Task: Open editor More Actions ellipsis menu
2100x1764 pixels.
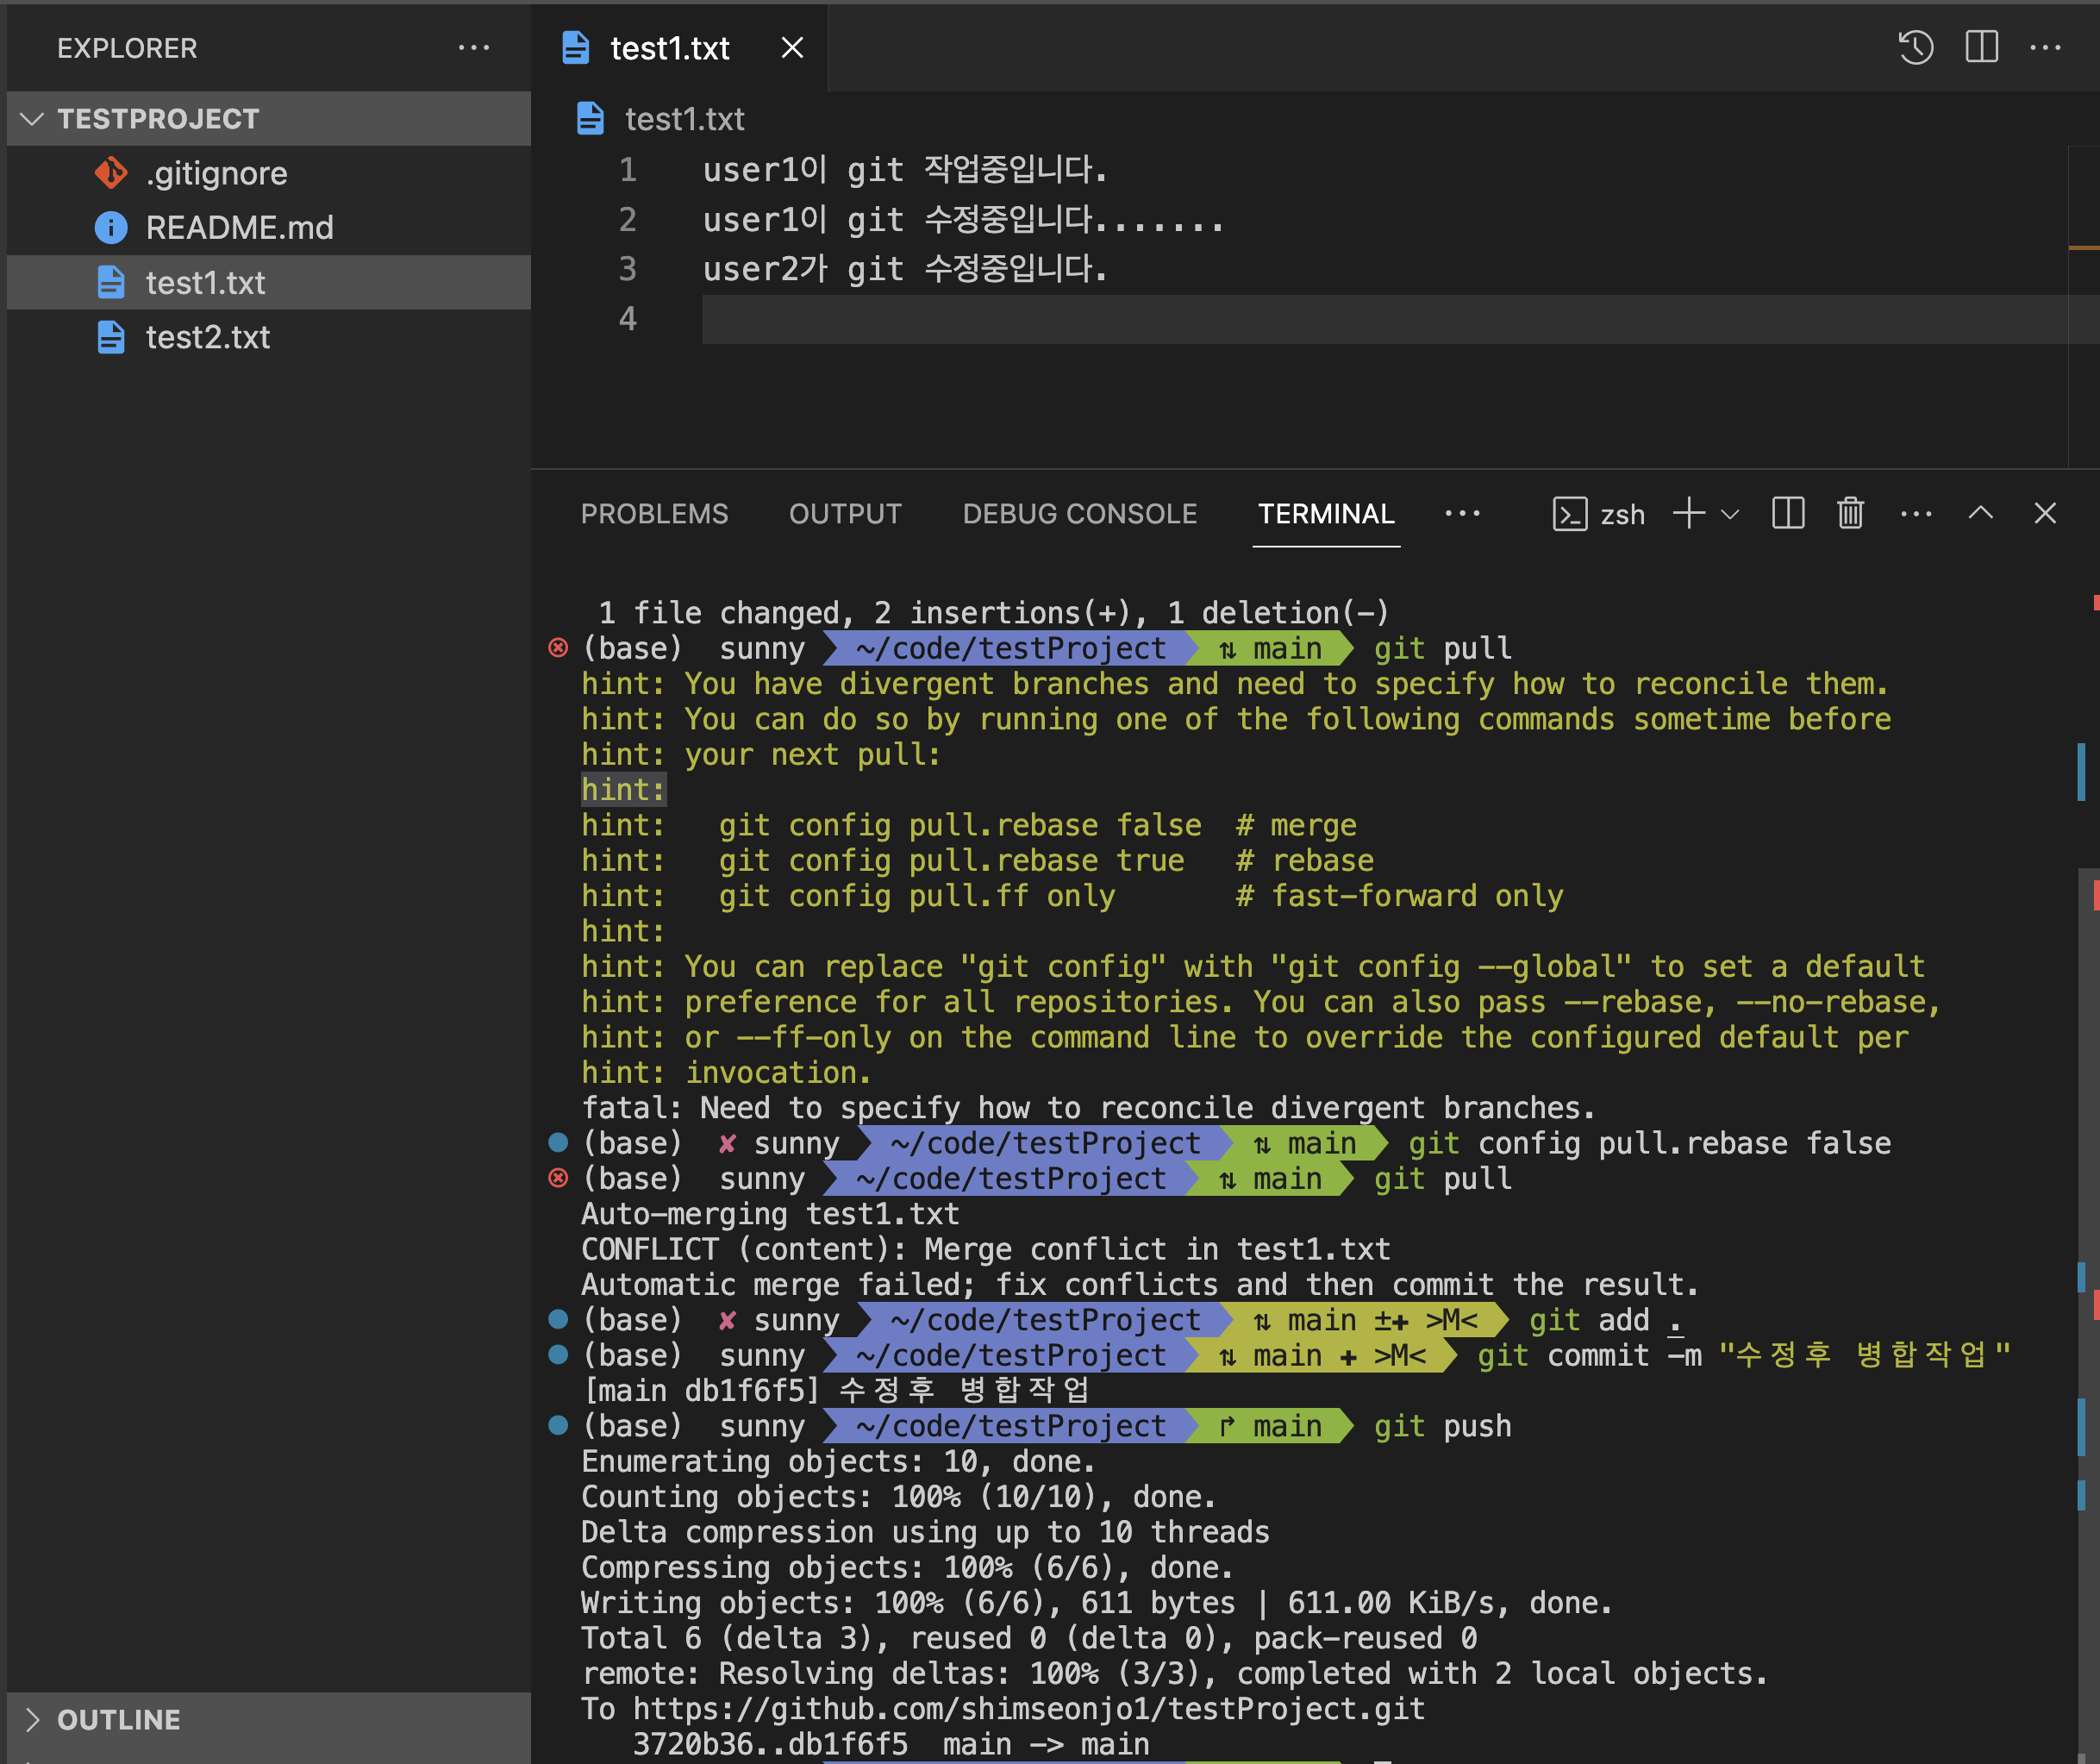Action: click(x=2045, y=47)
